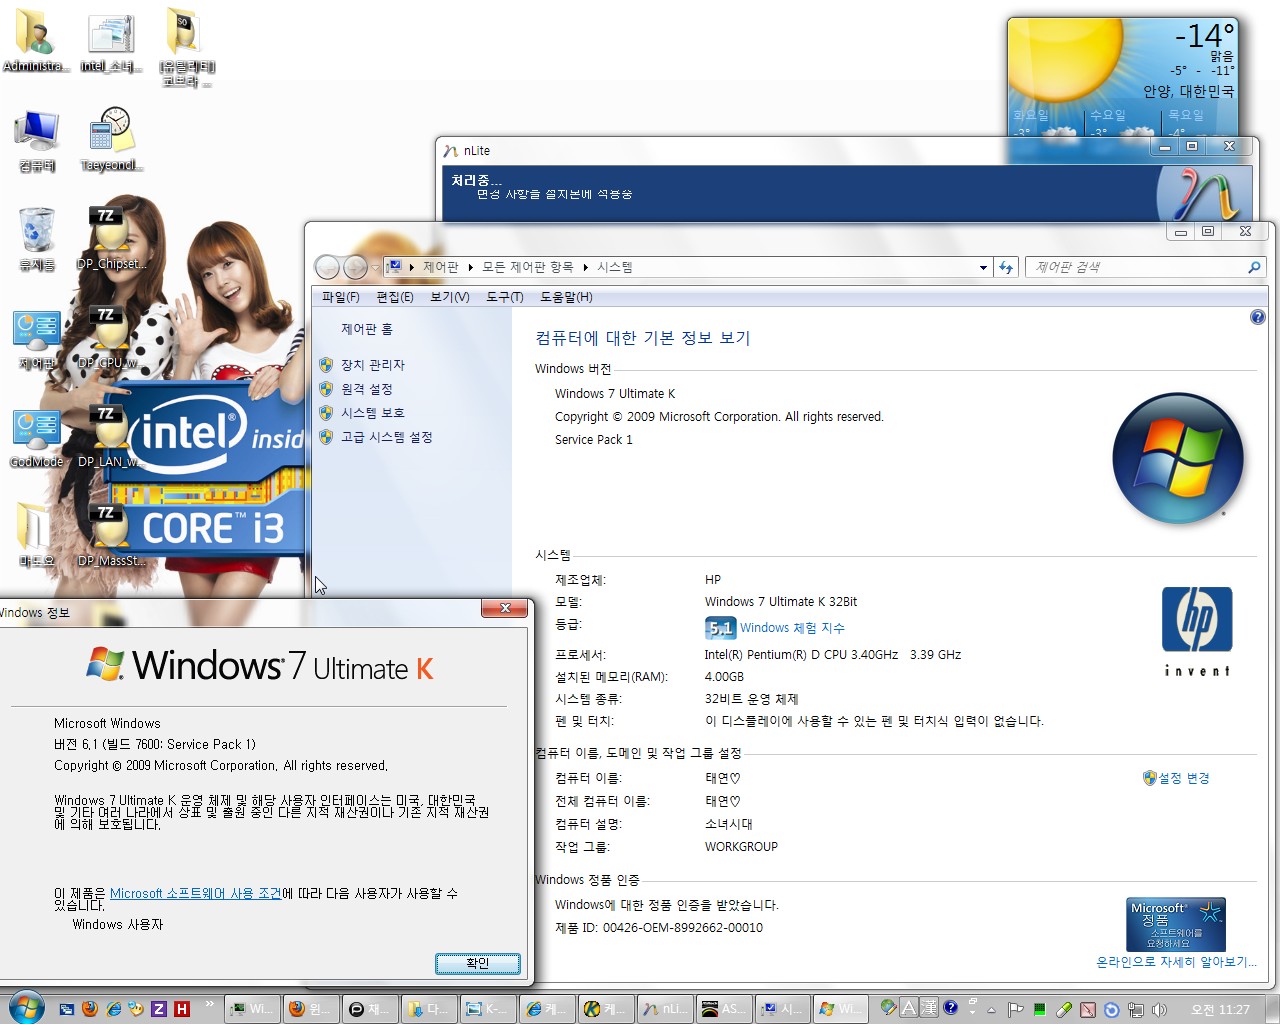
Task: Open Microsoft 소프트웨어 사용 조건 link
Action: pyautogui.click(x=196, y=893)
